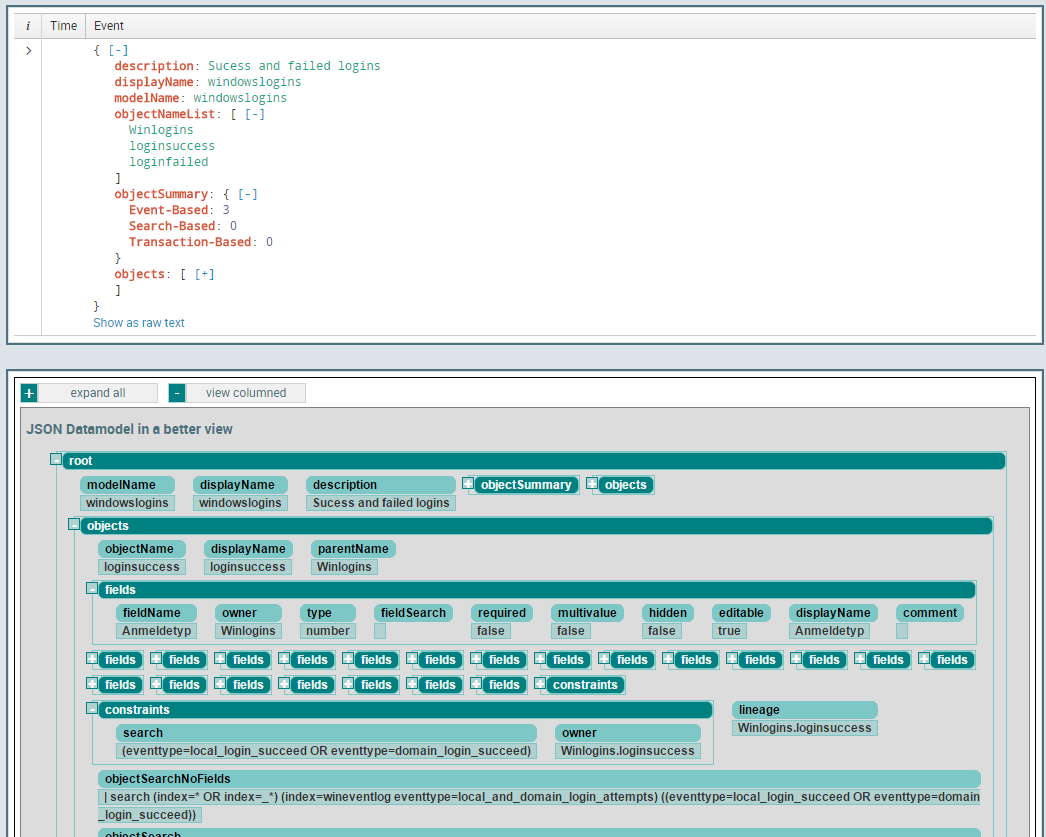Click the comment label in fields
Image resolution: width=1046 pixels, height=837 pixels.
point(930,613)
